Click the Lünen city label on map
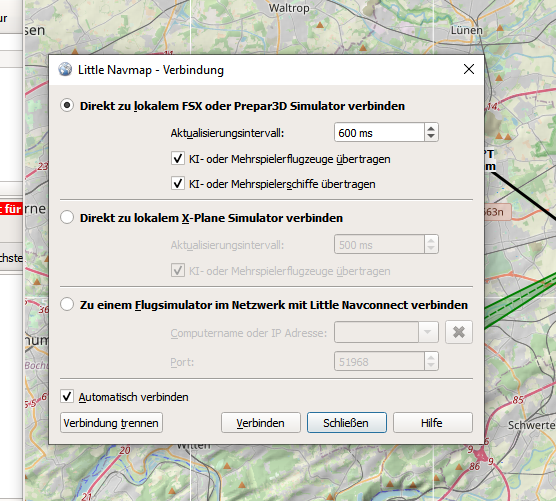 [x=467, y=30]
